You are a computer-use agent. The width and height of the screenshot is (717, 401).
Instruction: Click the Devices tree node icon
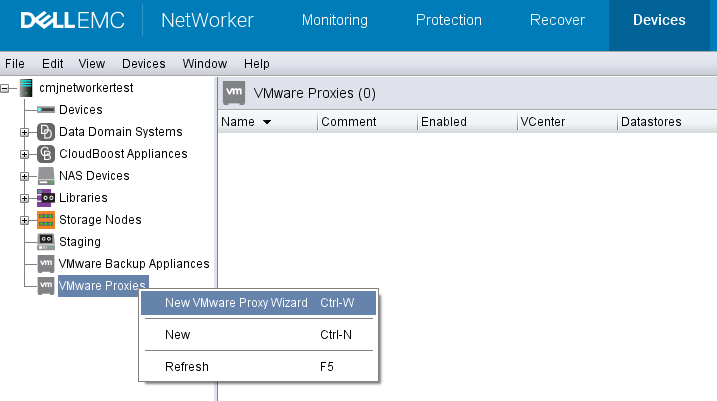click(x=46, y=110)
